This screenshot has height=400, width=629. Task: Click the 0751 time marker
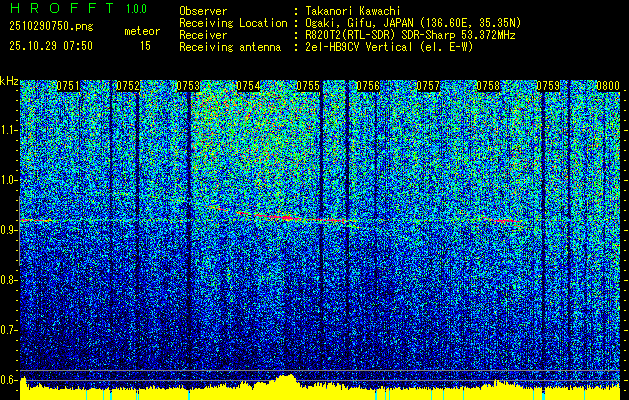tap(68, 86)
